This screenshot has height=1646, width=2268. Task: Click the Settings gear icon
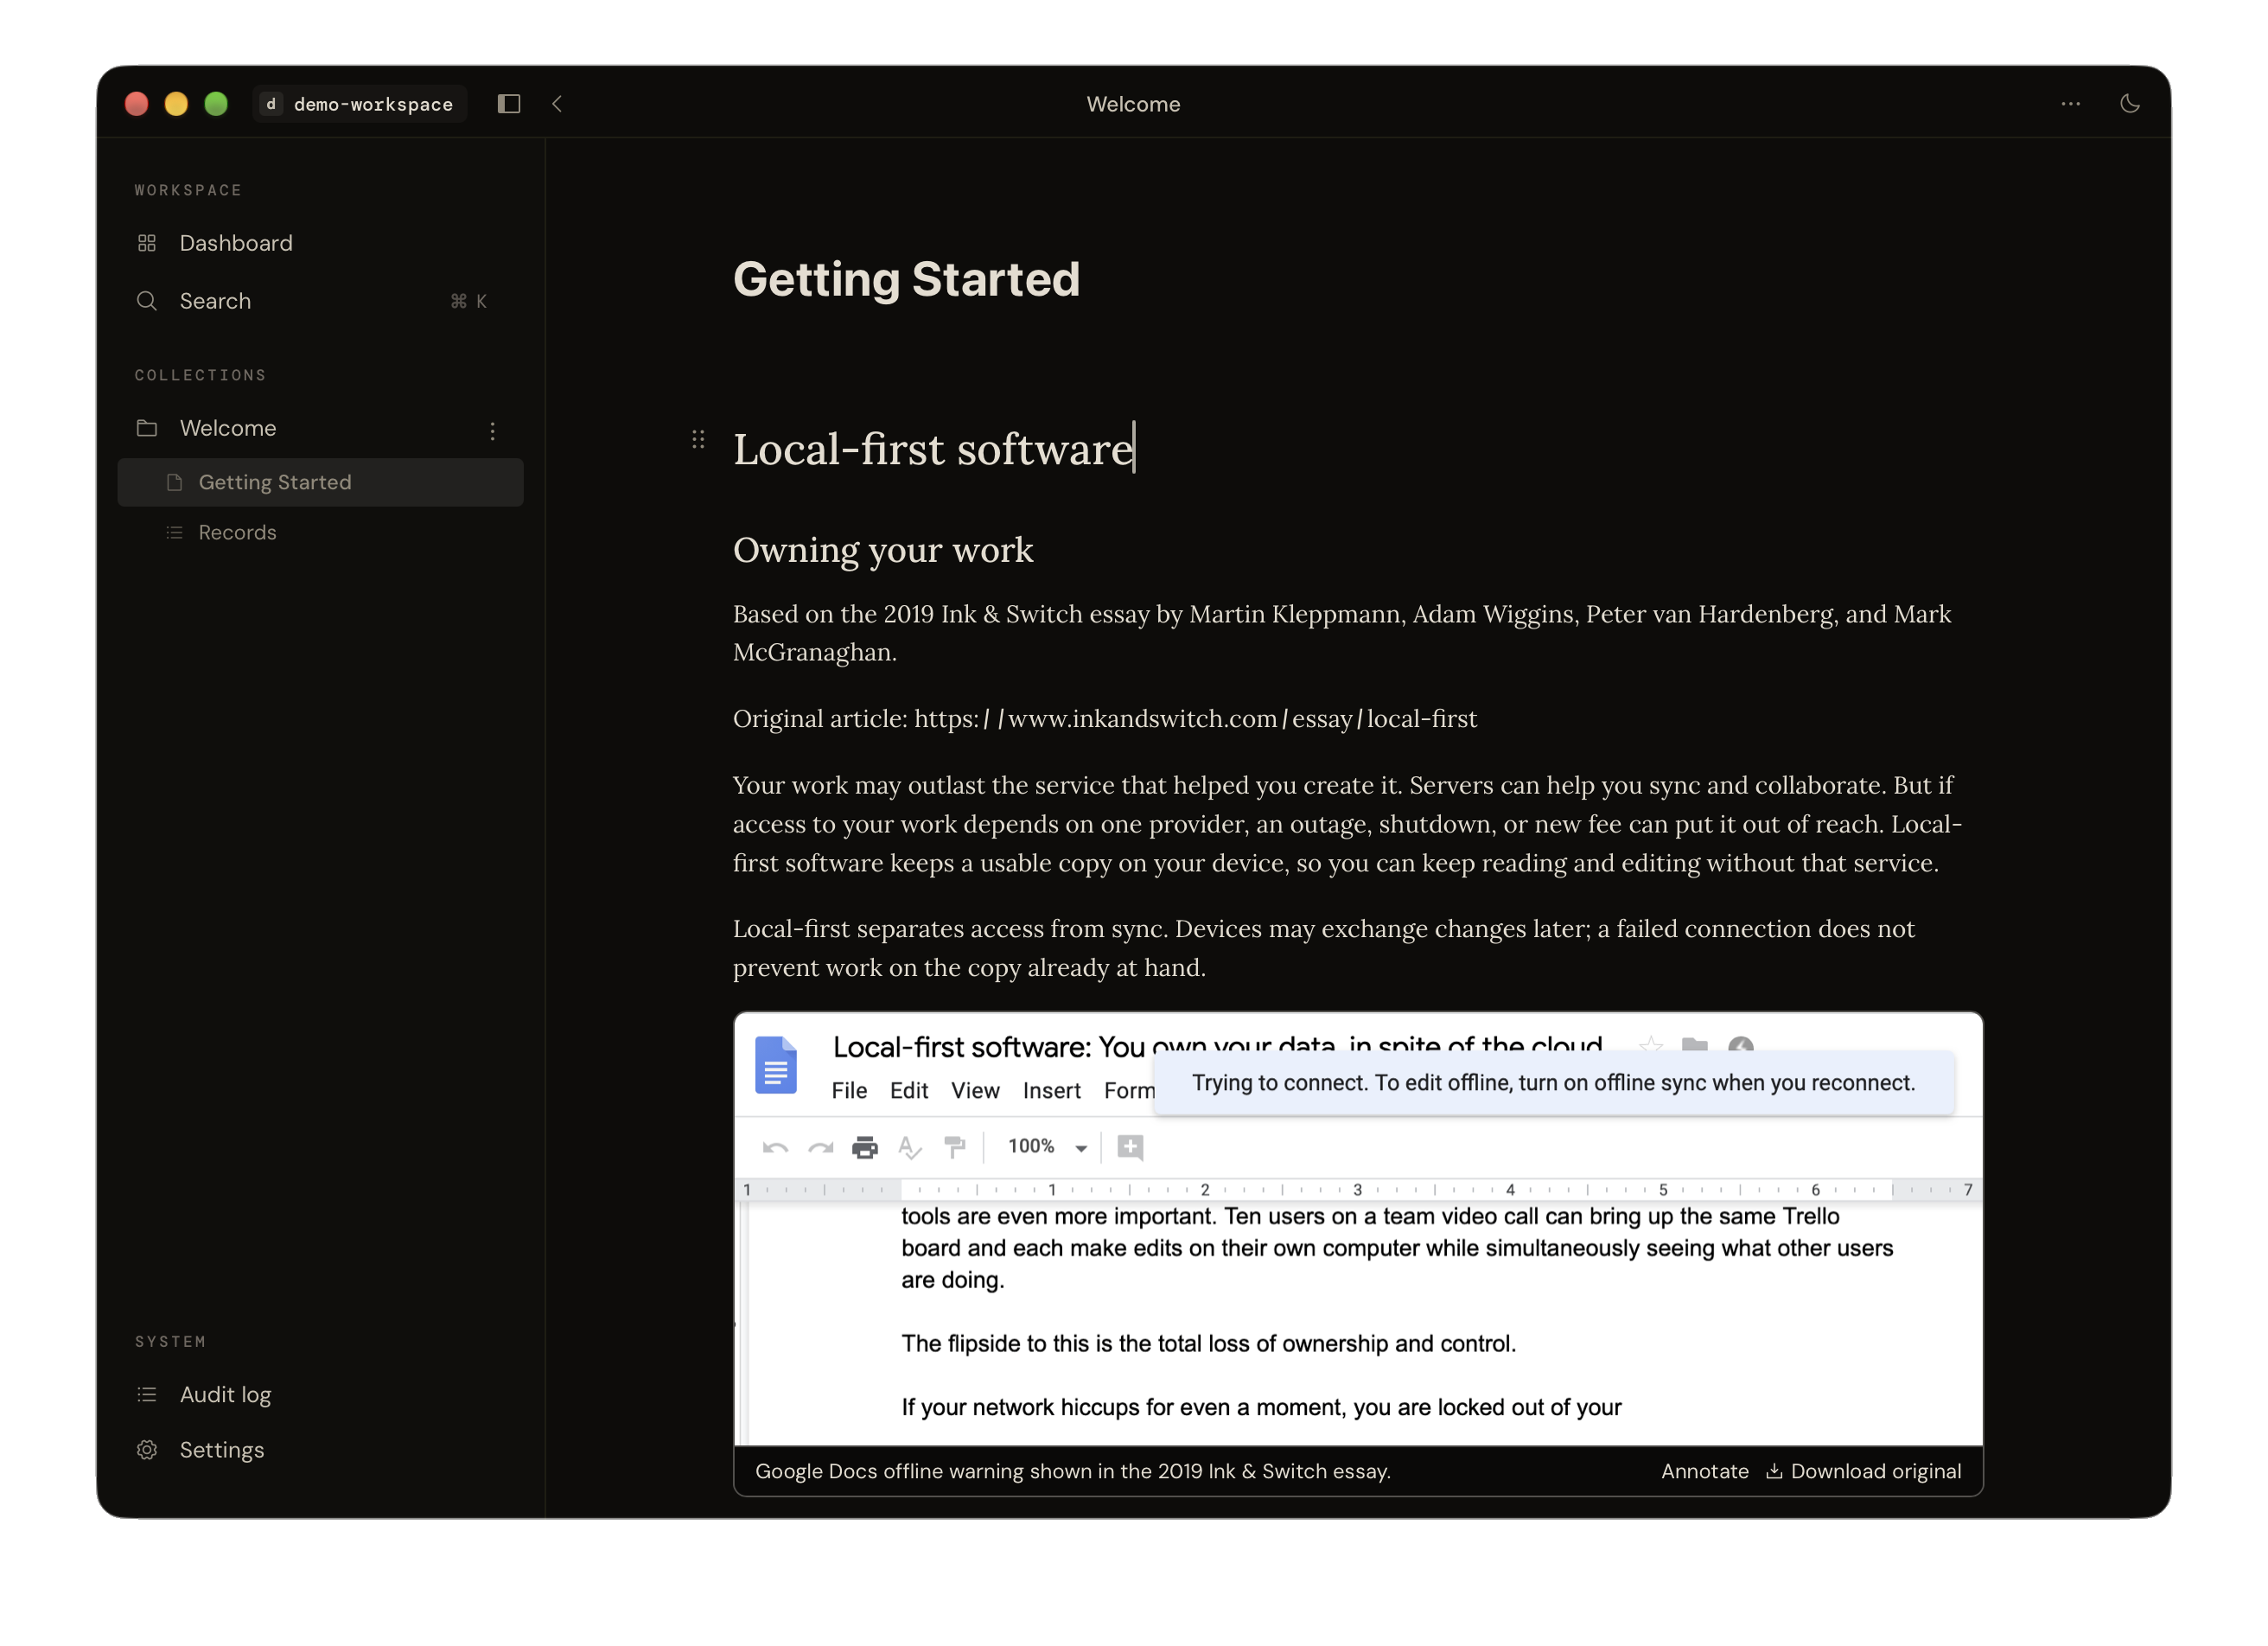tap(147, 1449)
